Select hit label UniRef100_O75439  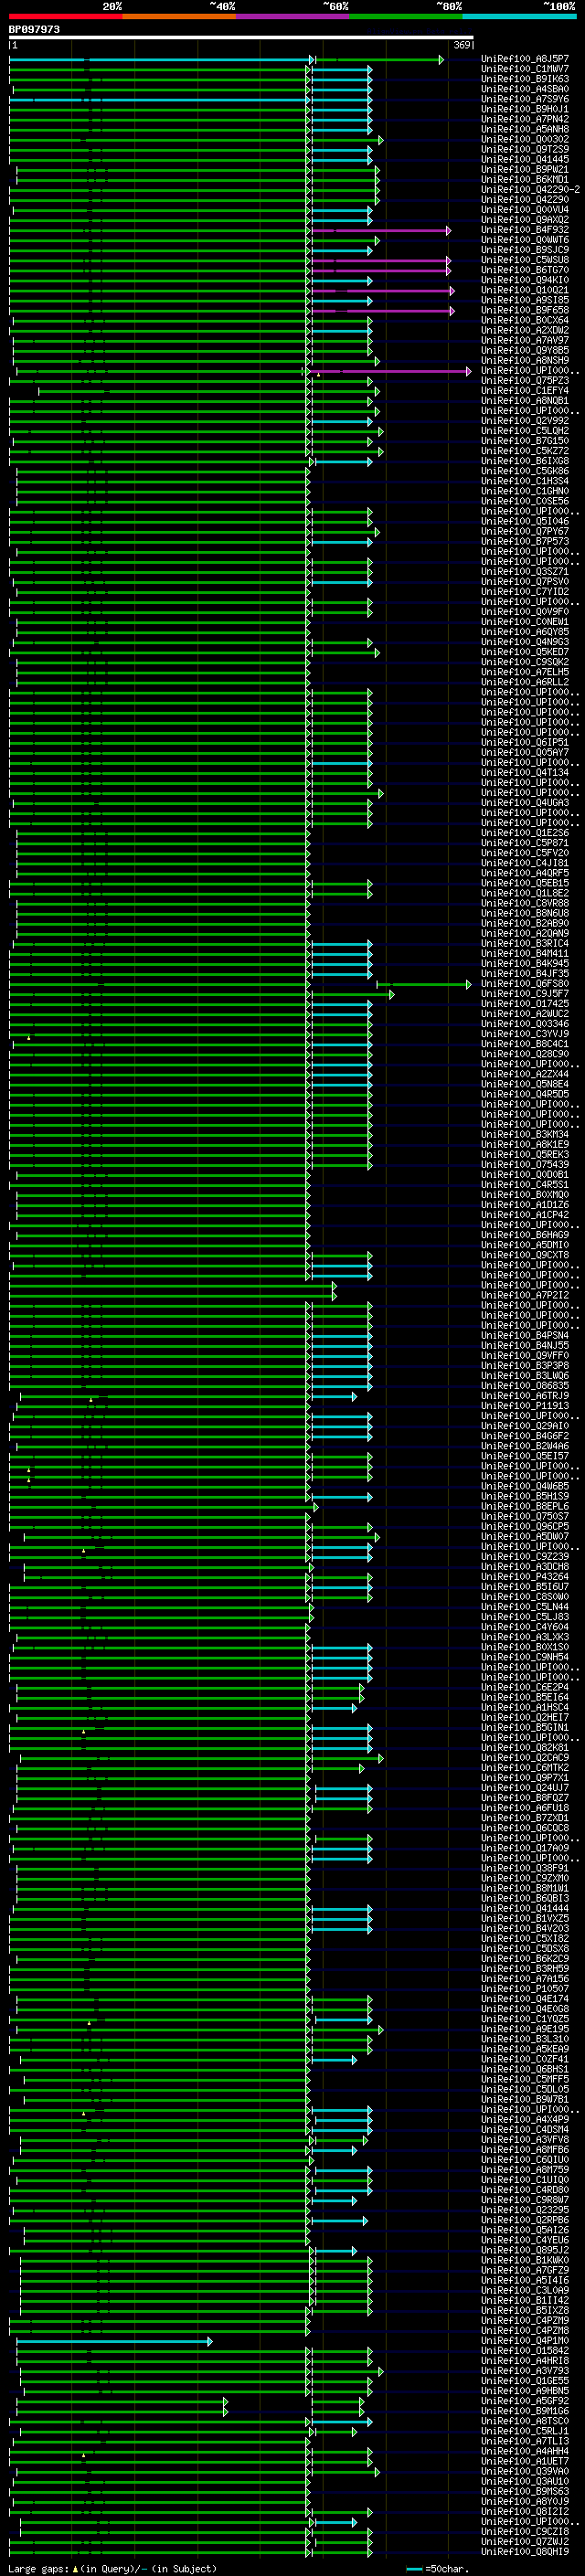[525, 1165]
